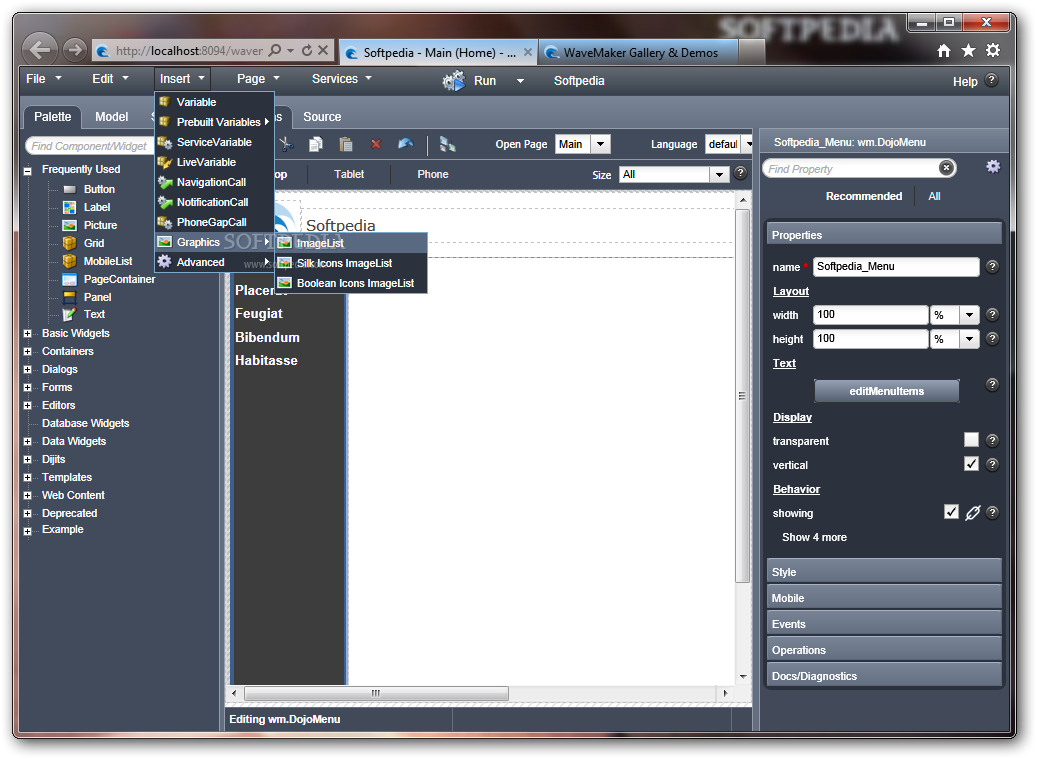Screen dimensions: 1037x759
Task: Open the Open Page Main dropdown
Action: (600, 144)
